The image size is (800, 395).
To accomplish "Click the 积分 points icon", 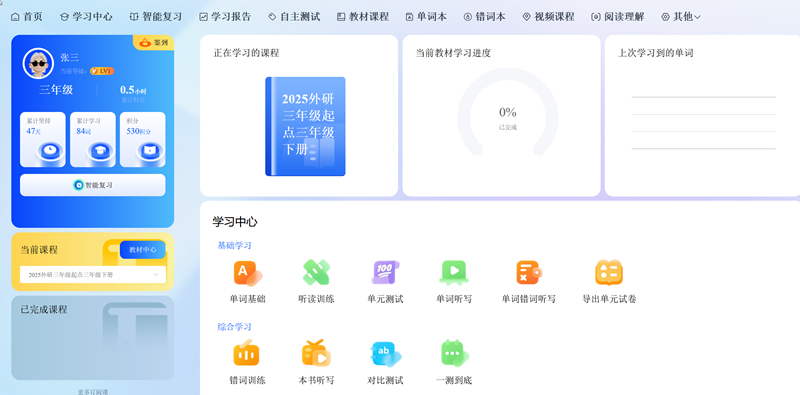I will 149,151.
